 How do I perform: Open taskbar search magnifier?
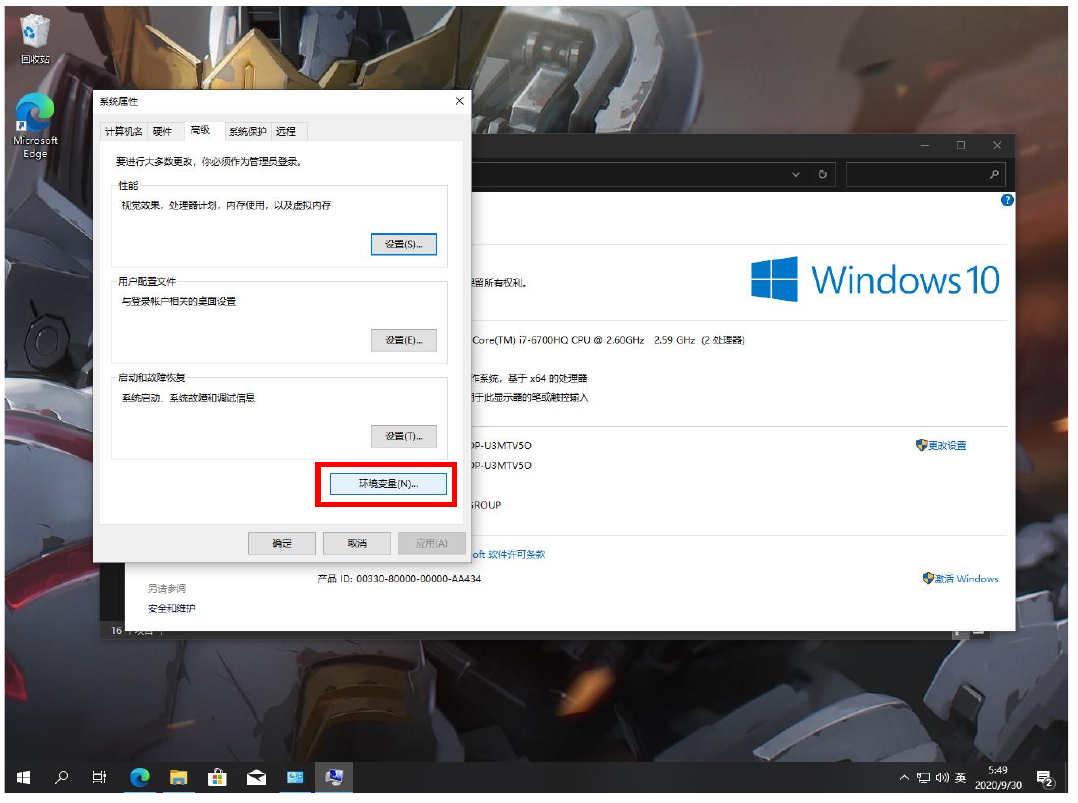point(62,777)
